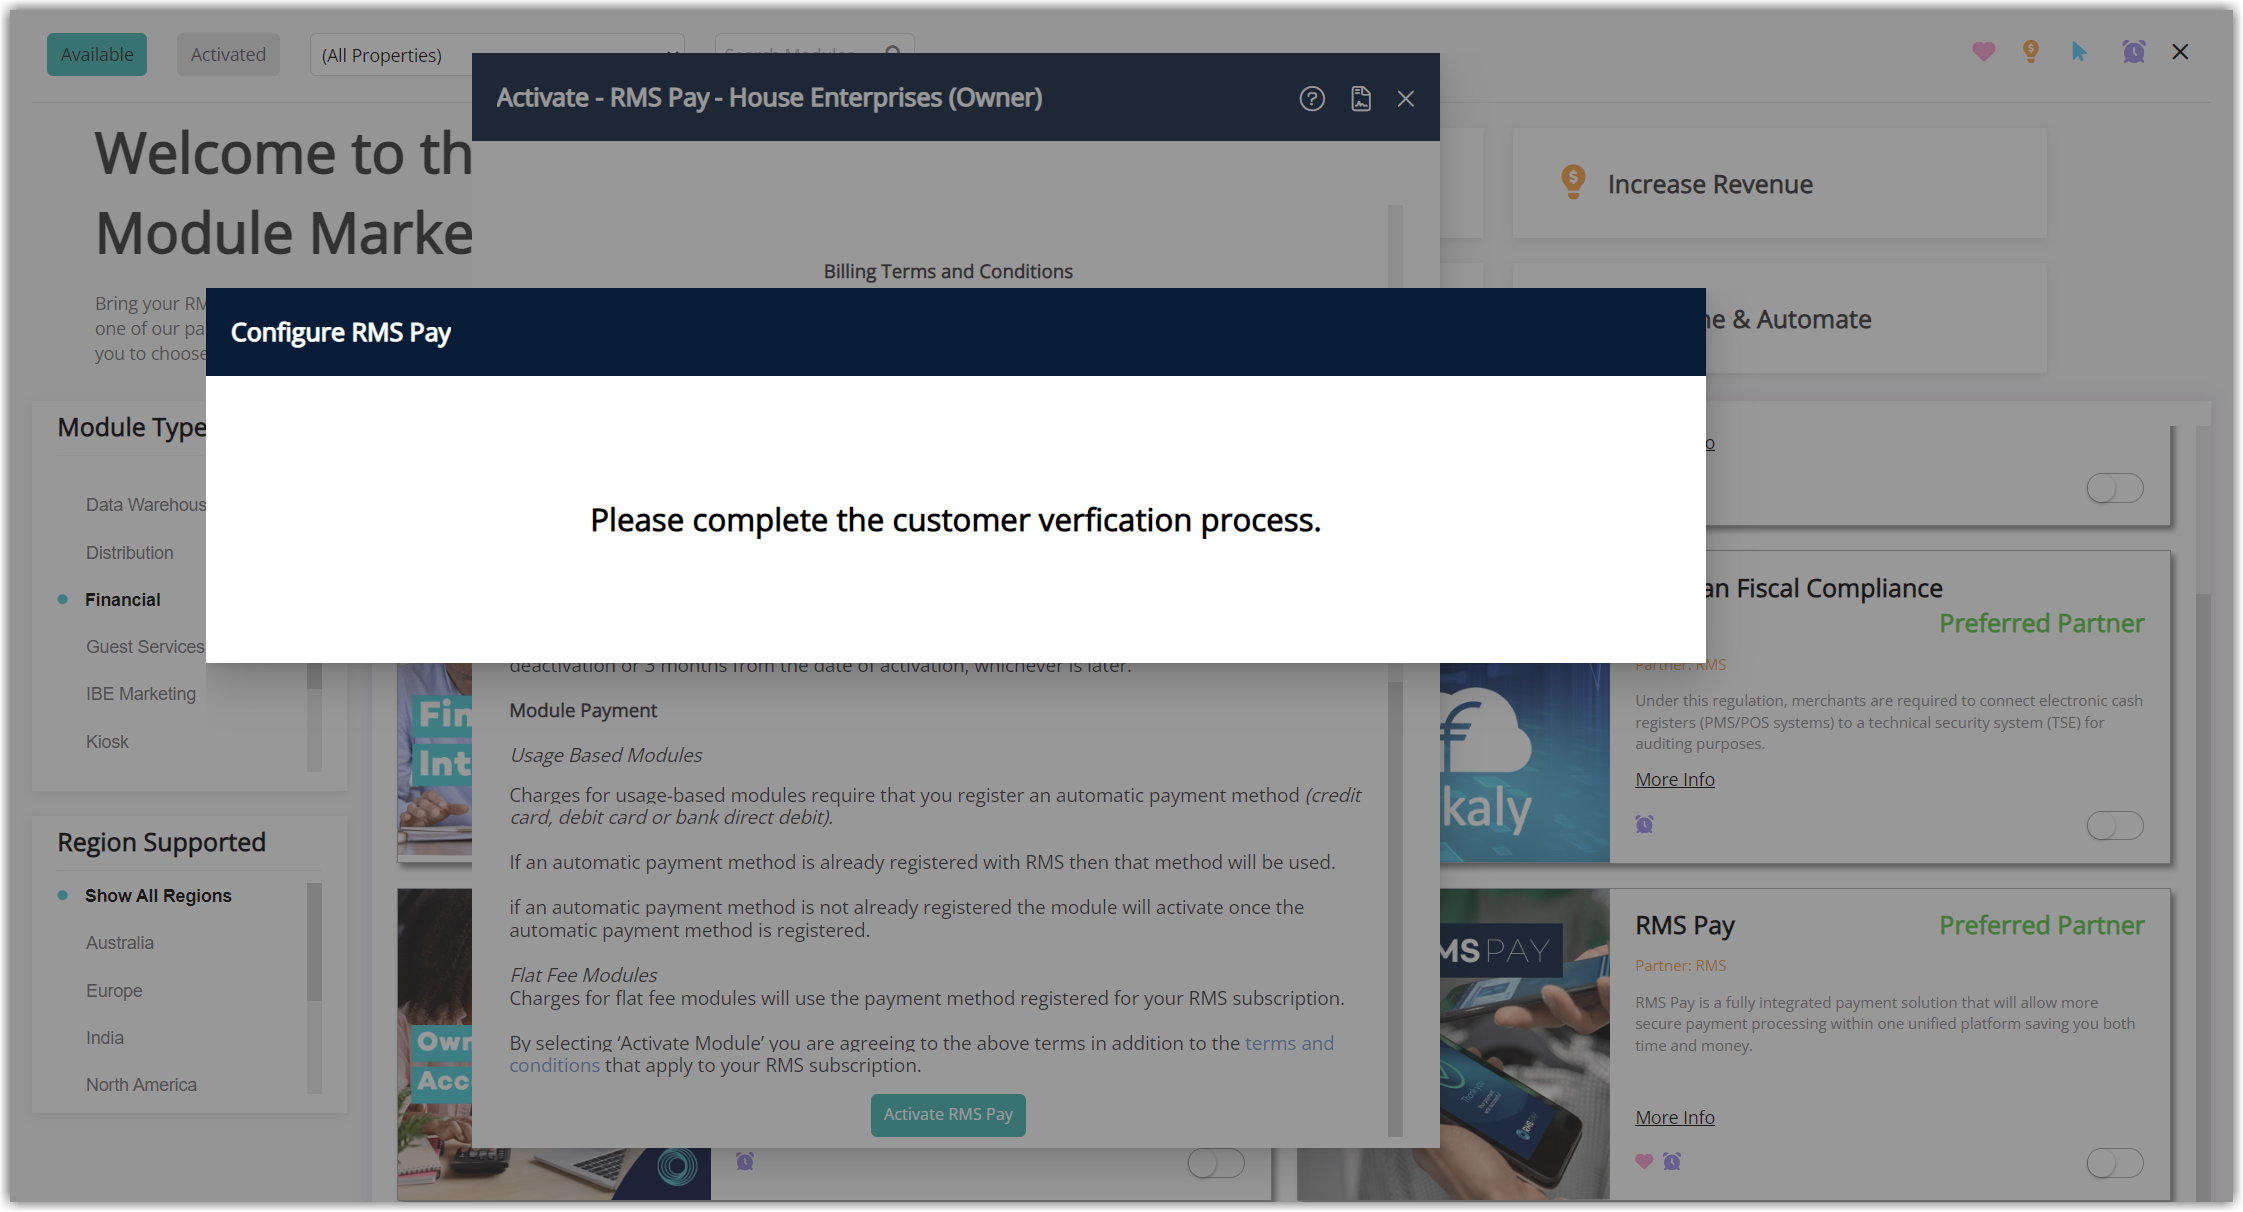Open More Info for RMS Pay
Viewport: 2243px width, 1212px height.
(1675, 1117)
